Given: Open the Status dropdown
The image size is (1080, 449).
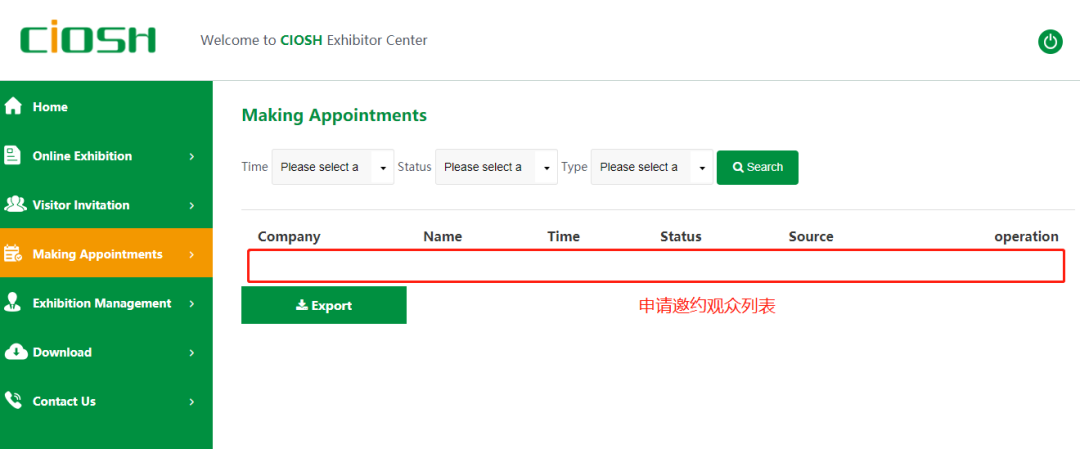Looking at the screenshot, I should (496, 167).
